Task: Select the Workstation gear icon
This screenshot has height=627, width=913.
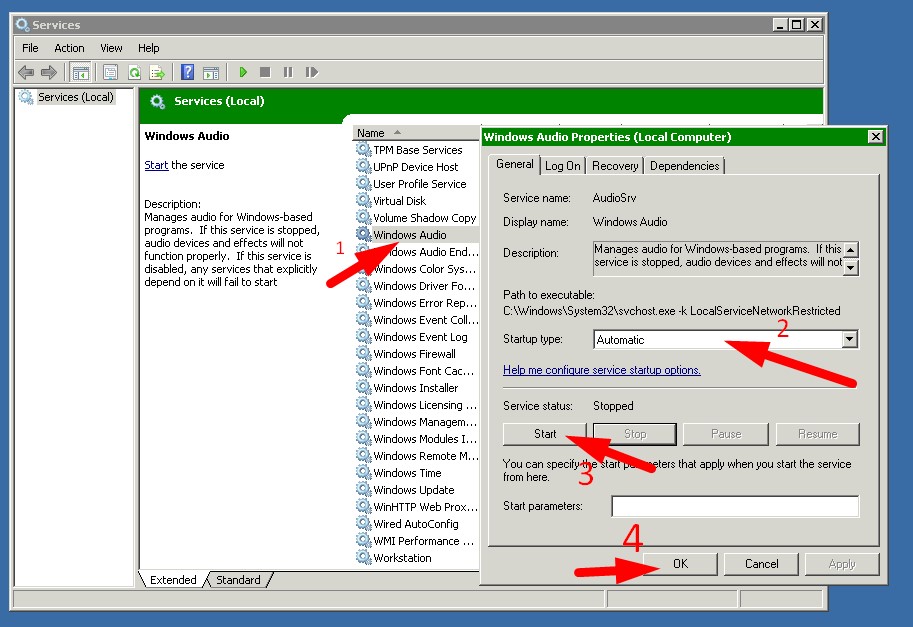Action: coord(364,558)
